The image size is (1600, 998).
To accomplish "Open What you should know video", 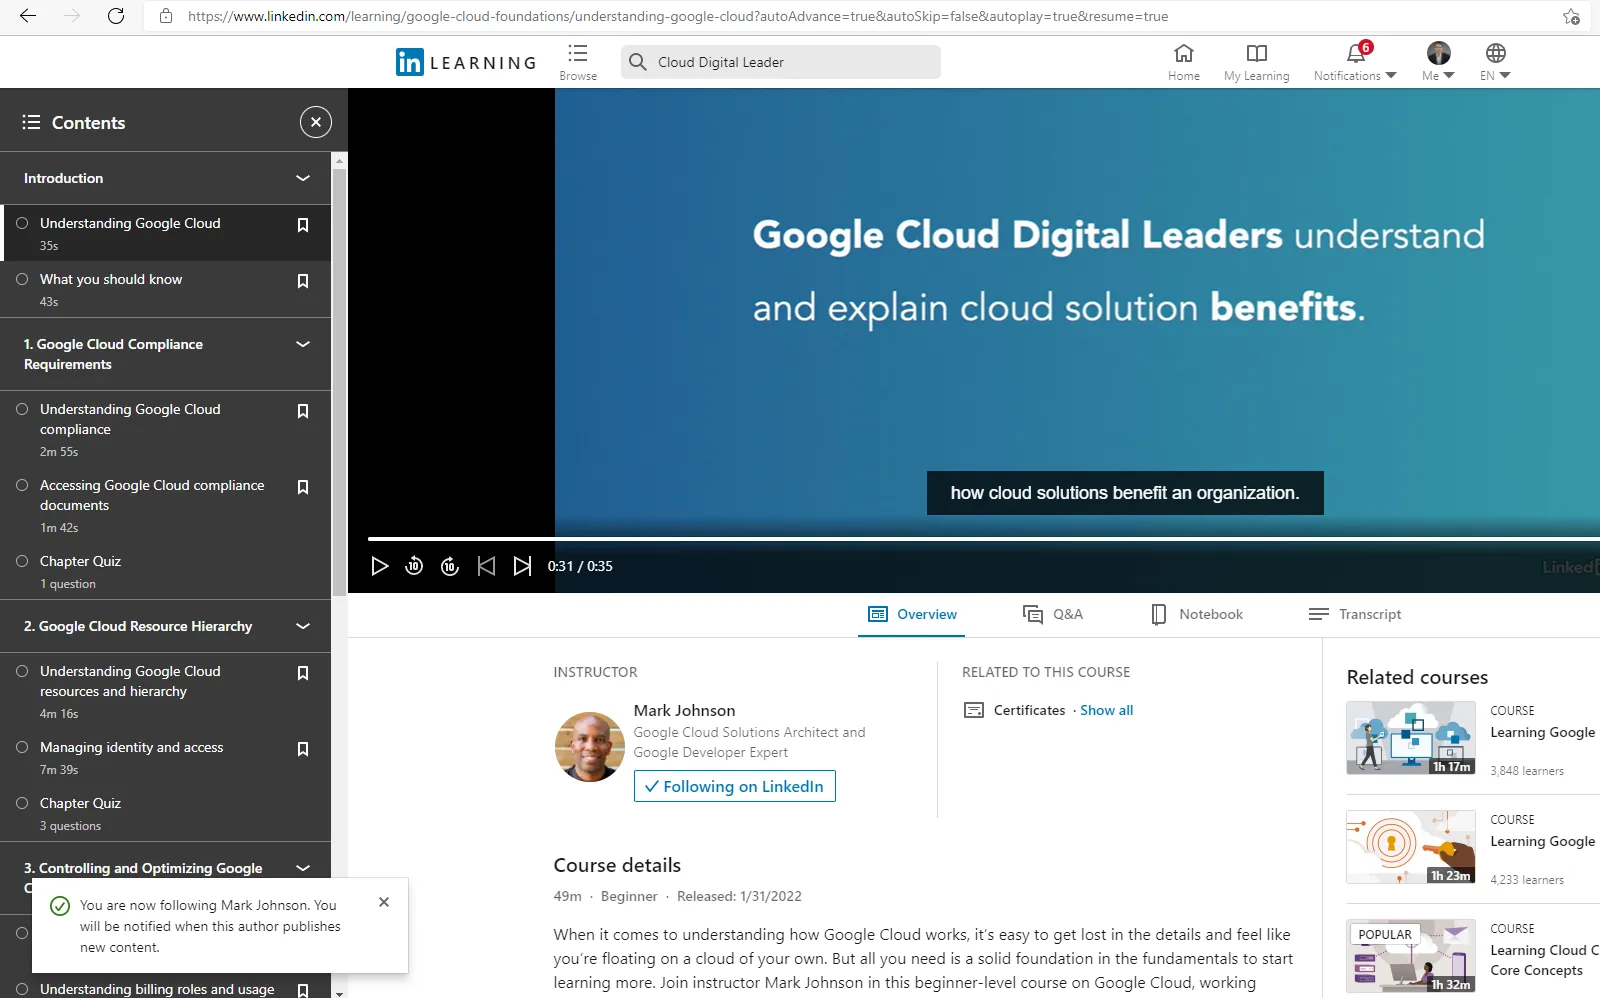I will 111,279.
